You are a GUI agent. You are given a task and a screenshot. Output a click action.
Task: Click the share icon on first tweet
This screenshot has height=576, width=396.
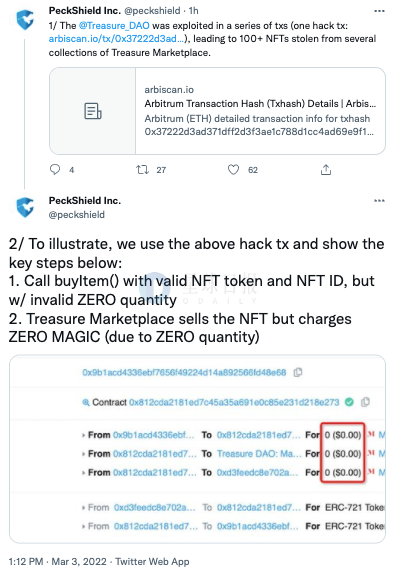point(326,169)
